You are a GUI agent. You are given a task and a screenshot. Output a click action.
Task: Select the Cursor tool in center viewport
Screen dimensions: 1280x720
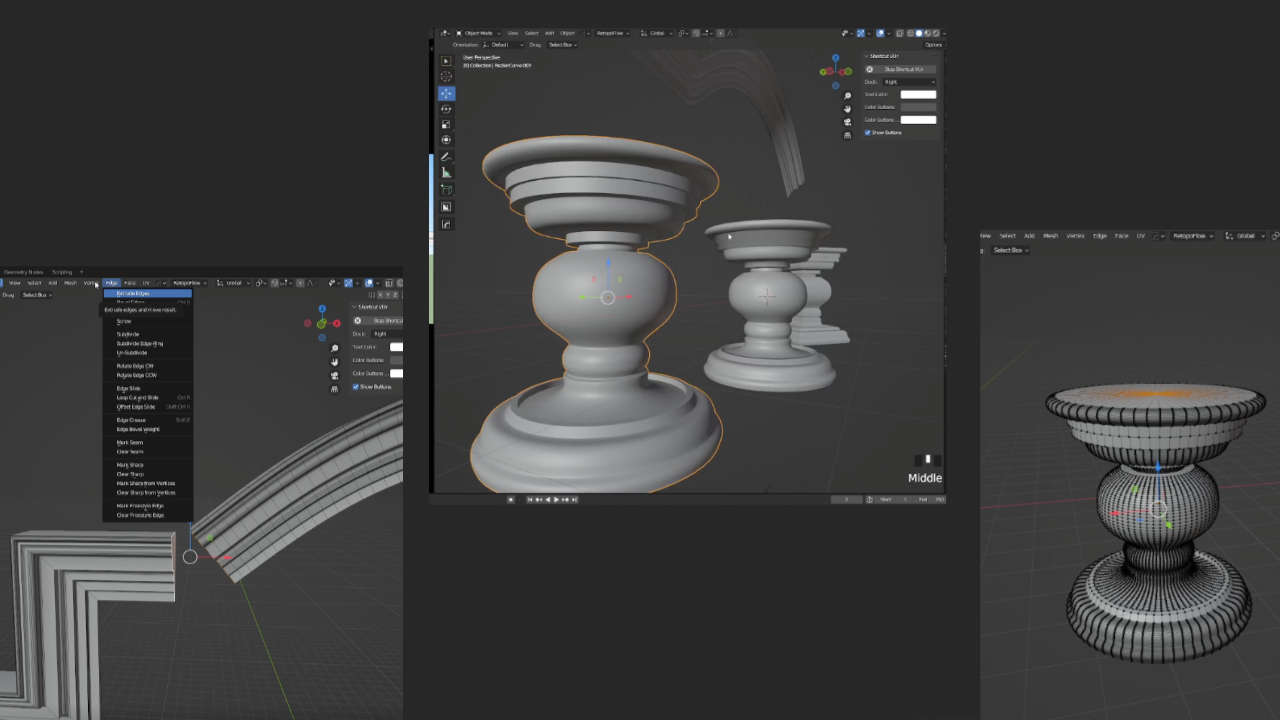click(446, 76)
